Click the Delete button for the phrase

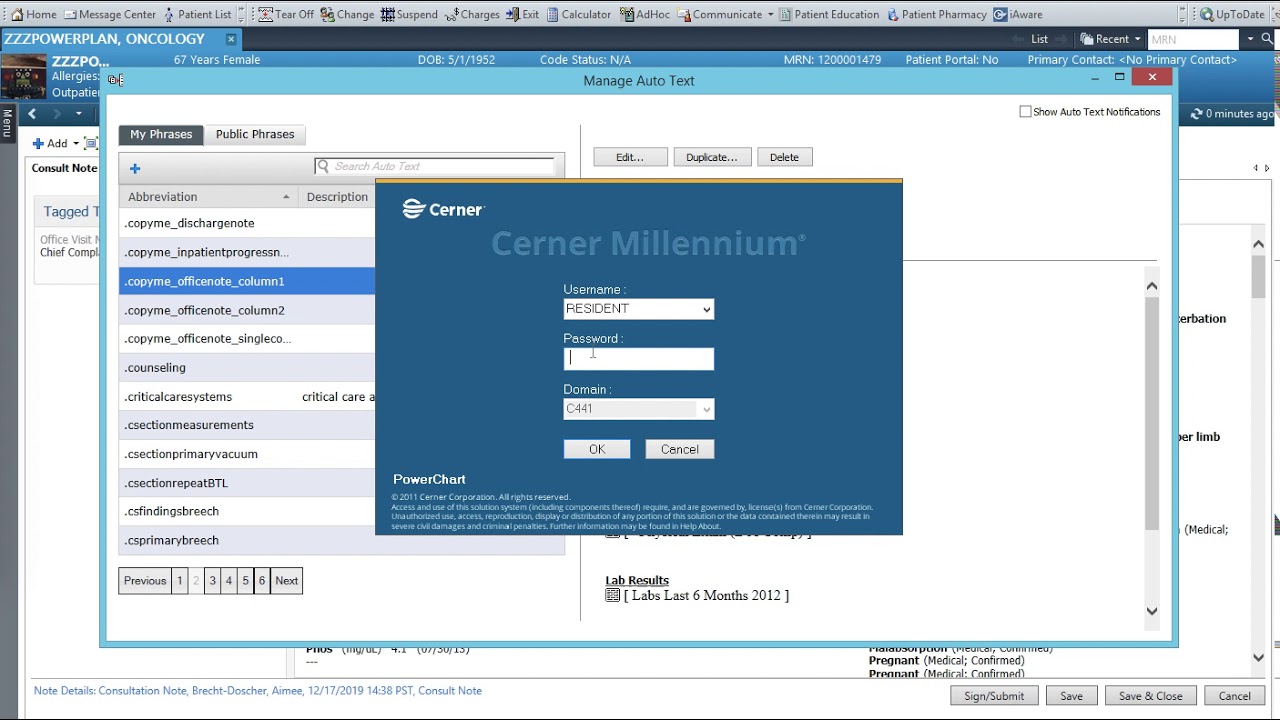click(x=784, y=157)
